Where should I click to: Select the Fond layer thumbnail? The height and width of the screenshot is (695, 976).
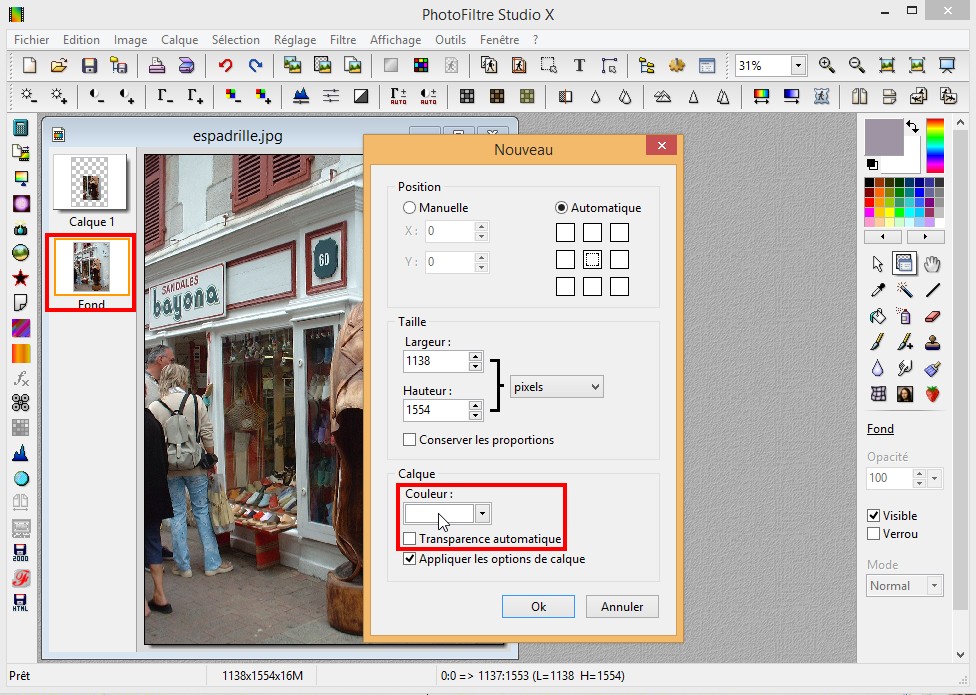92,267
